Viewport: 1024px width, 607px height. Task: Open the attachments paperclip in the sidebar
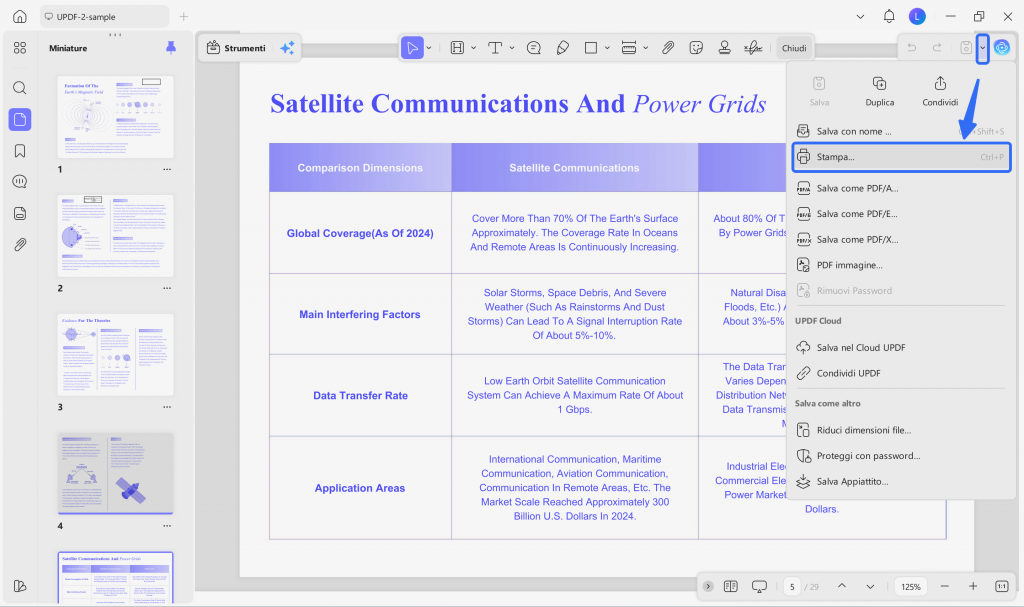(x=20, y=245)
